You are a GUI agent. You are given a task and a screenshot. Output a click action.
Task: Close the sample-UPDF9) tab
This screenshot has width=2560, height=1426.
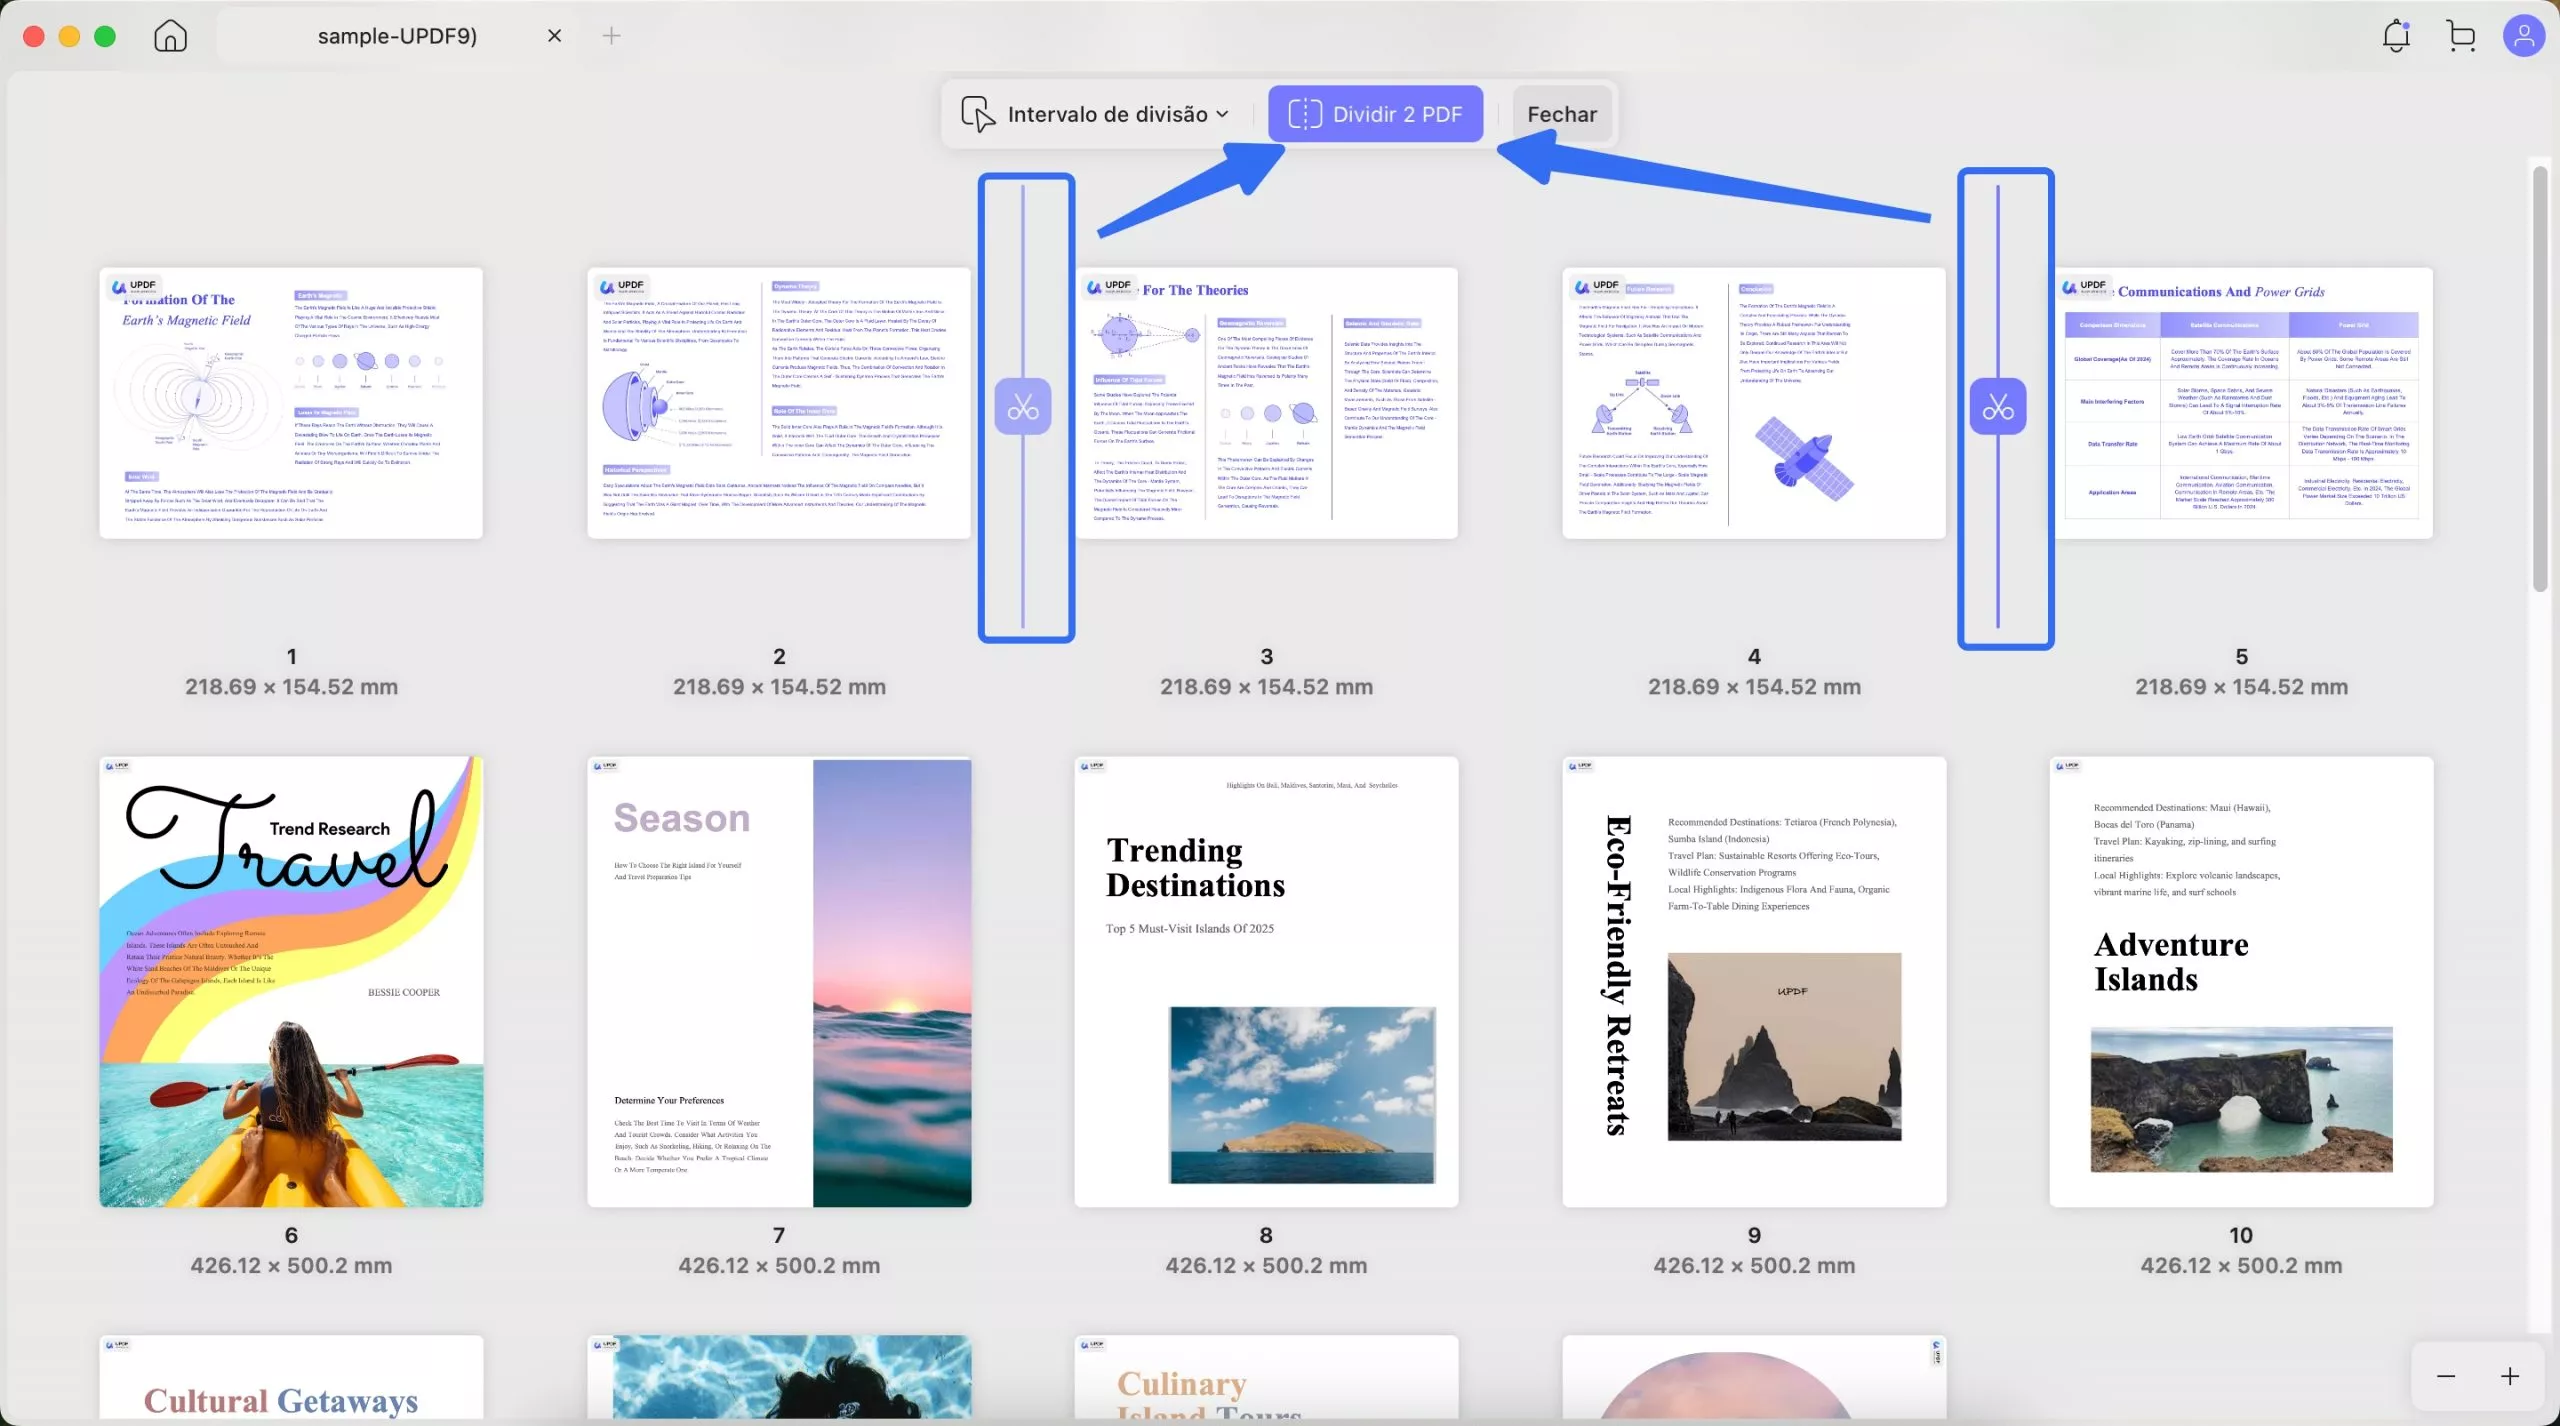(554, 36)
